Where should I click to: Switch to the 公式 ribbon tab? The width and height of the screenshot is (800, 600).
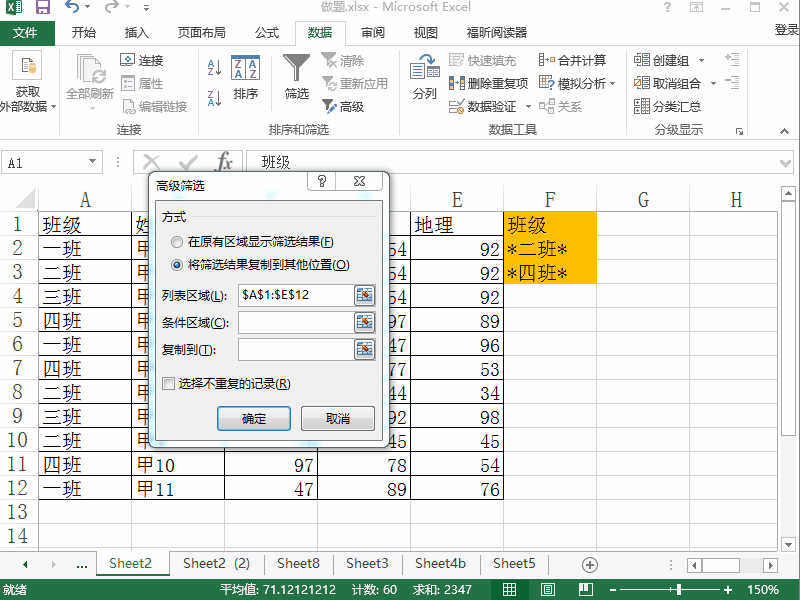click(x=267, y=32)
